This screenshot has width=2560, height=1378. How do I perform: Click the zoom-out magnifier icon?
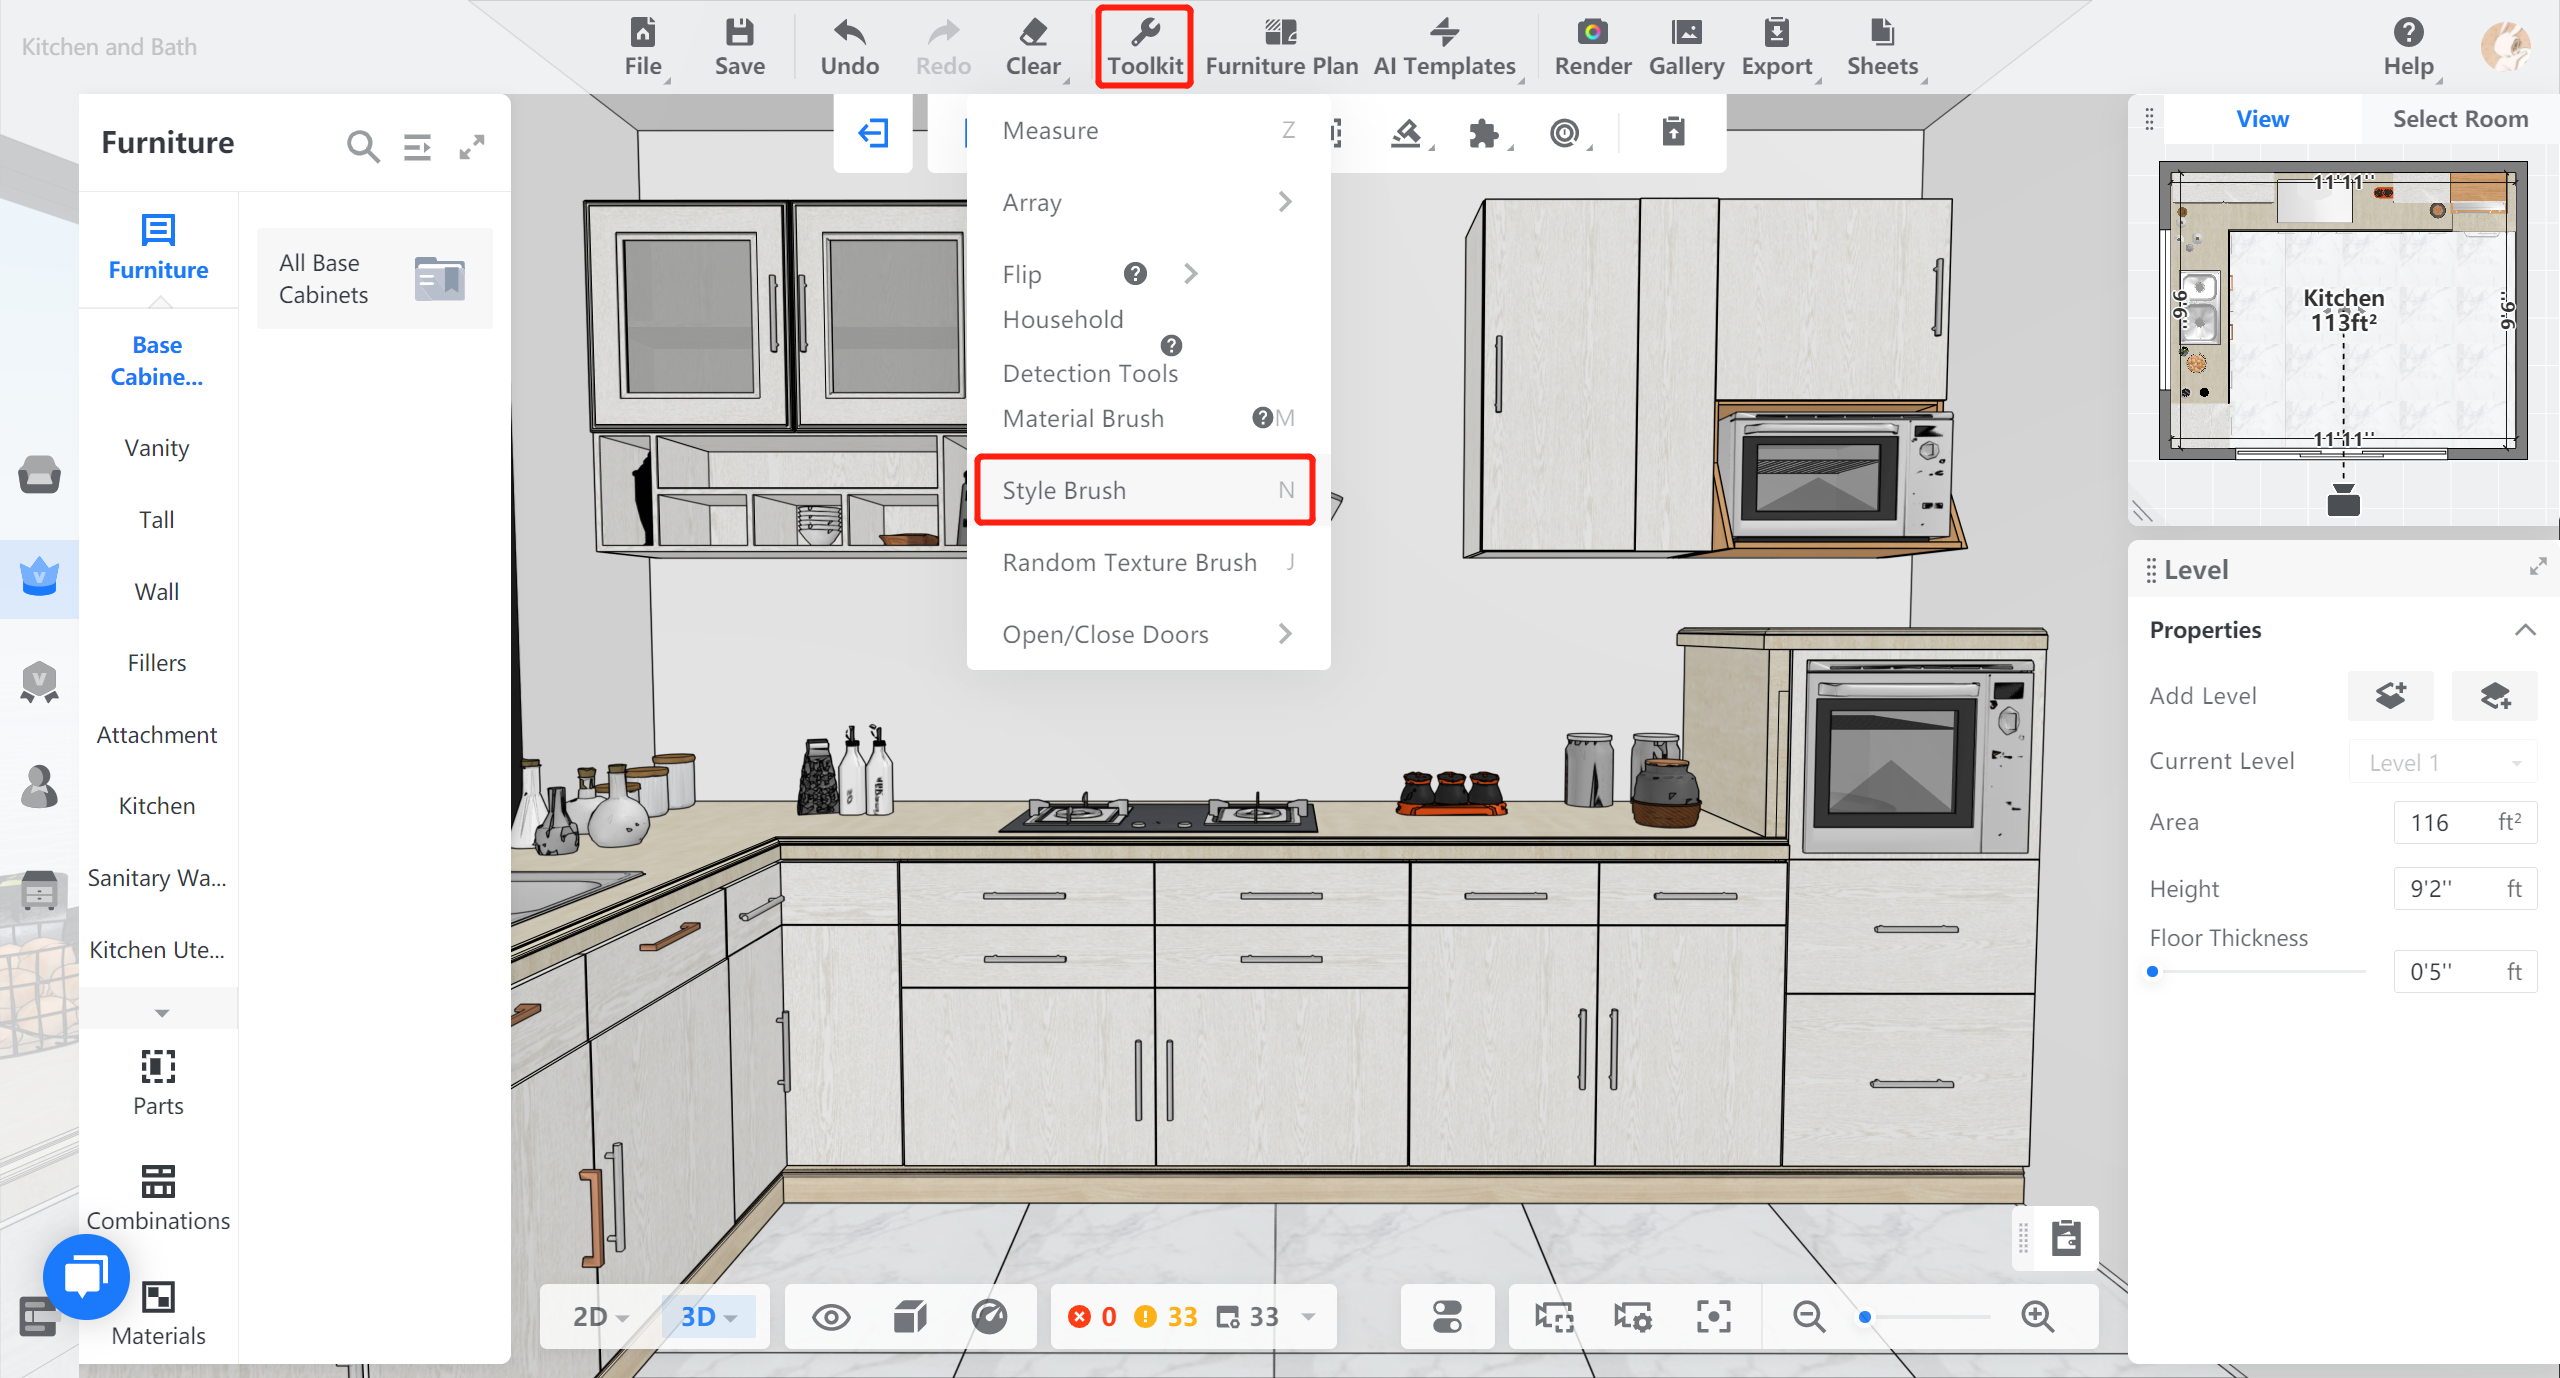(x=1808, y=1316)
